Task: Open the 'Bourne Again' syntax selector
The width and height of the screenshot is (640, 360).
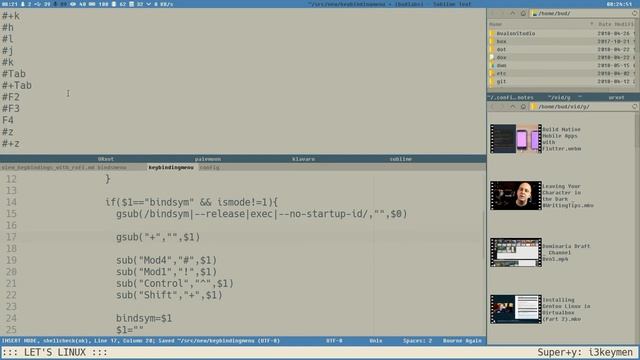Action: [x=462, y=340]
